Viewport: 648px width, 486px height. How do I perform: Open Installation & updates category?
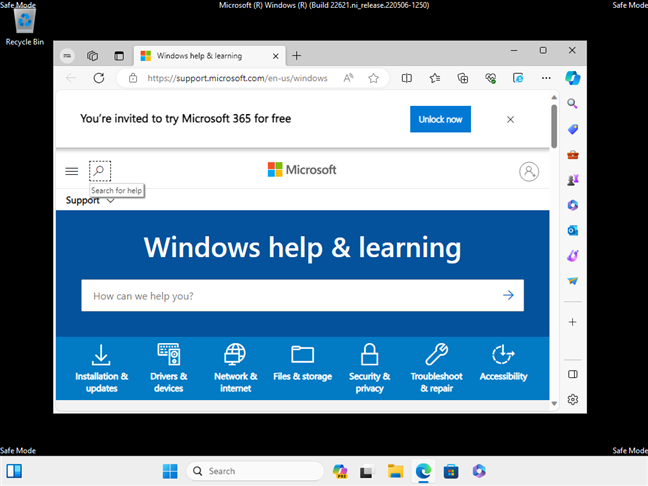point(102,368)
